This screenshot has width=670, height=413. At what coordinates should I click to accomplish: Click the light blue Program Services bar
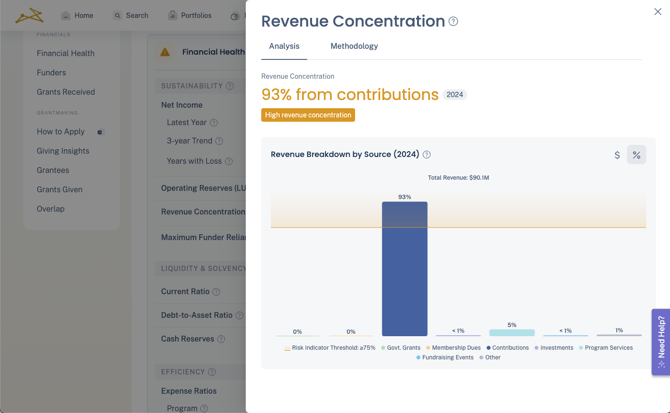(x=512, y=332)
